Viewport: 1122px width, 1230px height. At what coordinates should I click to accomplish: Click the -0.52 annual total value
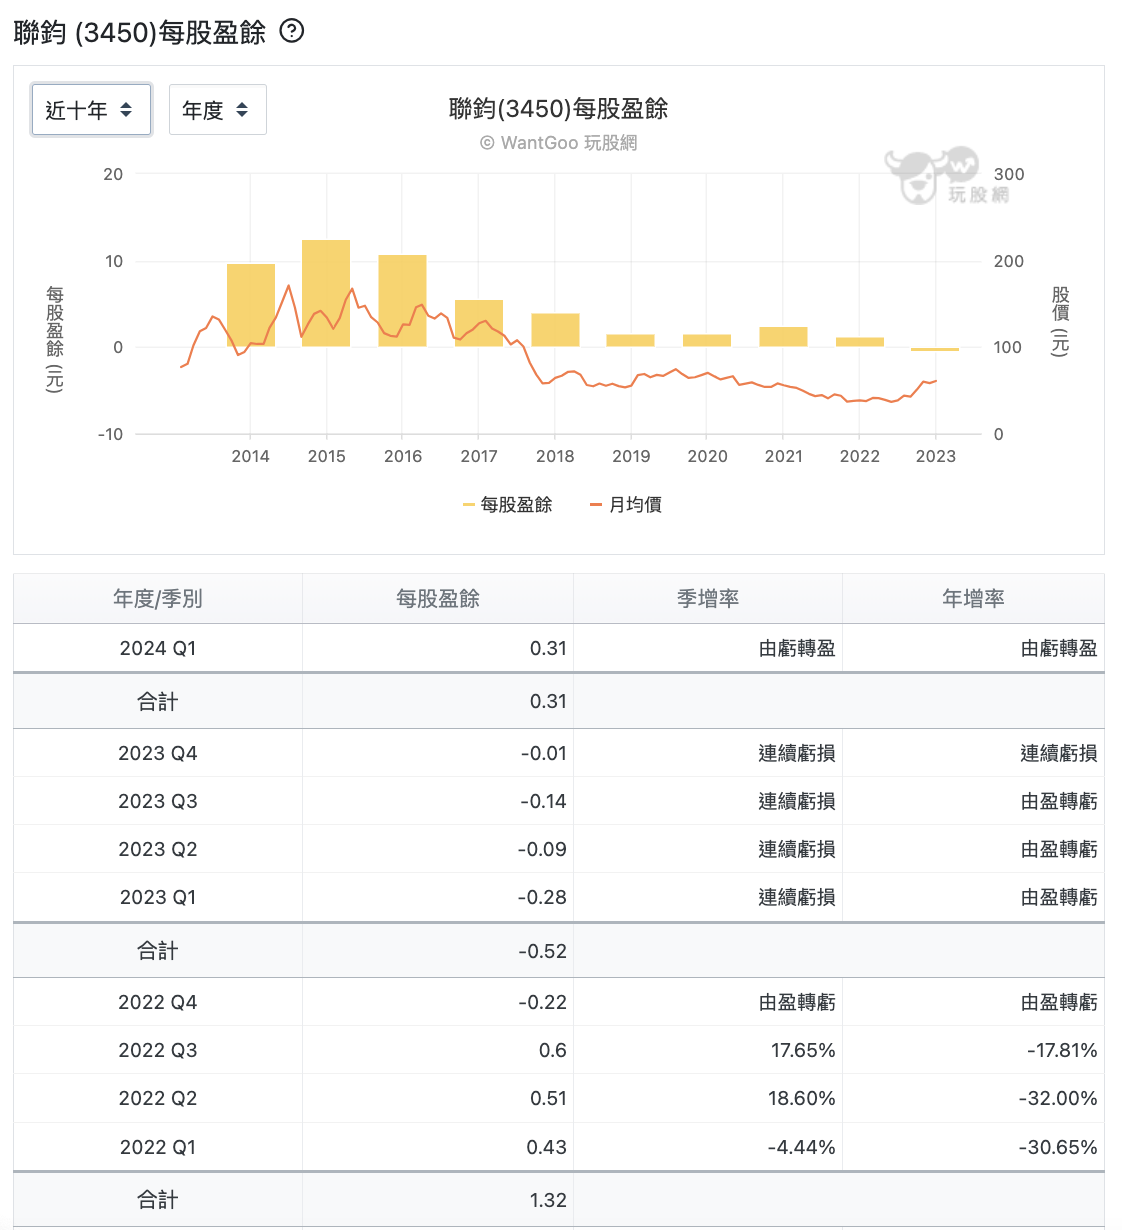[542, 951]
